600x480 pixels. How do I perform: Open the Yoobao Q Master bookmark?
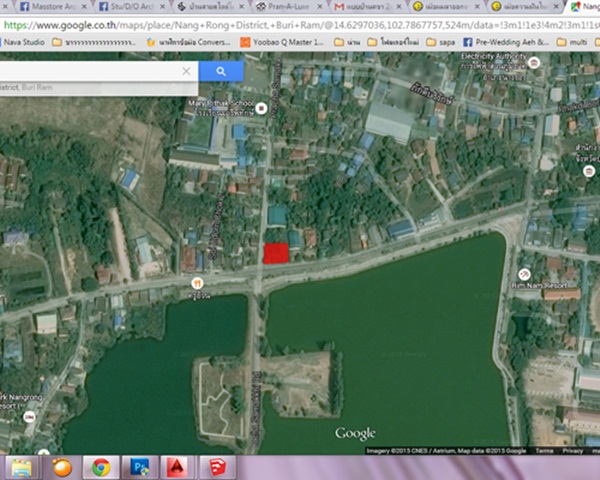point(283,42)
